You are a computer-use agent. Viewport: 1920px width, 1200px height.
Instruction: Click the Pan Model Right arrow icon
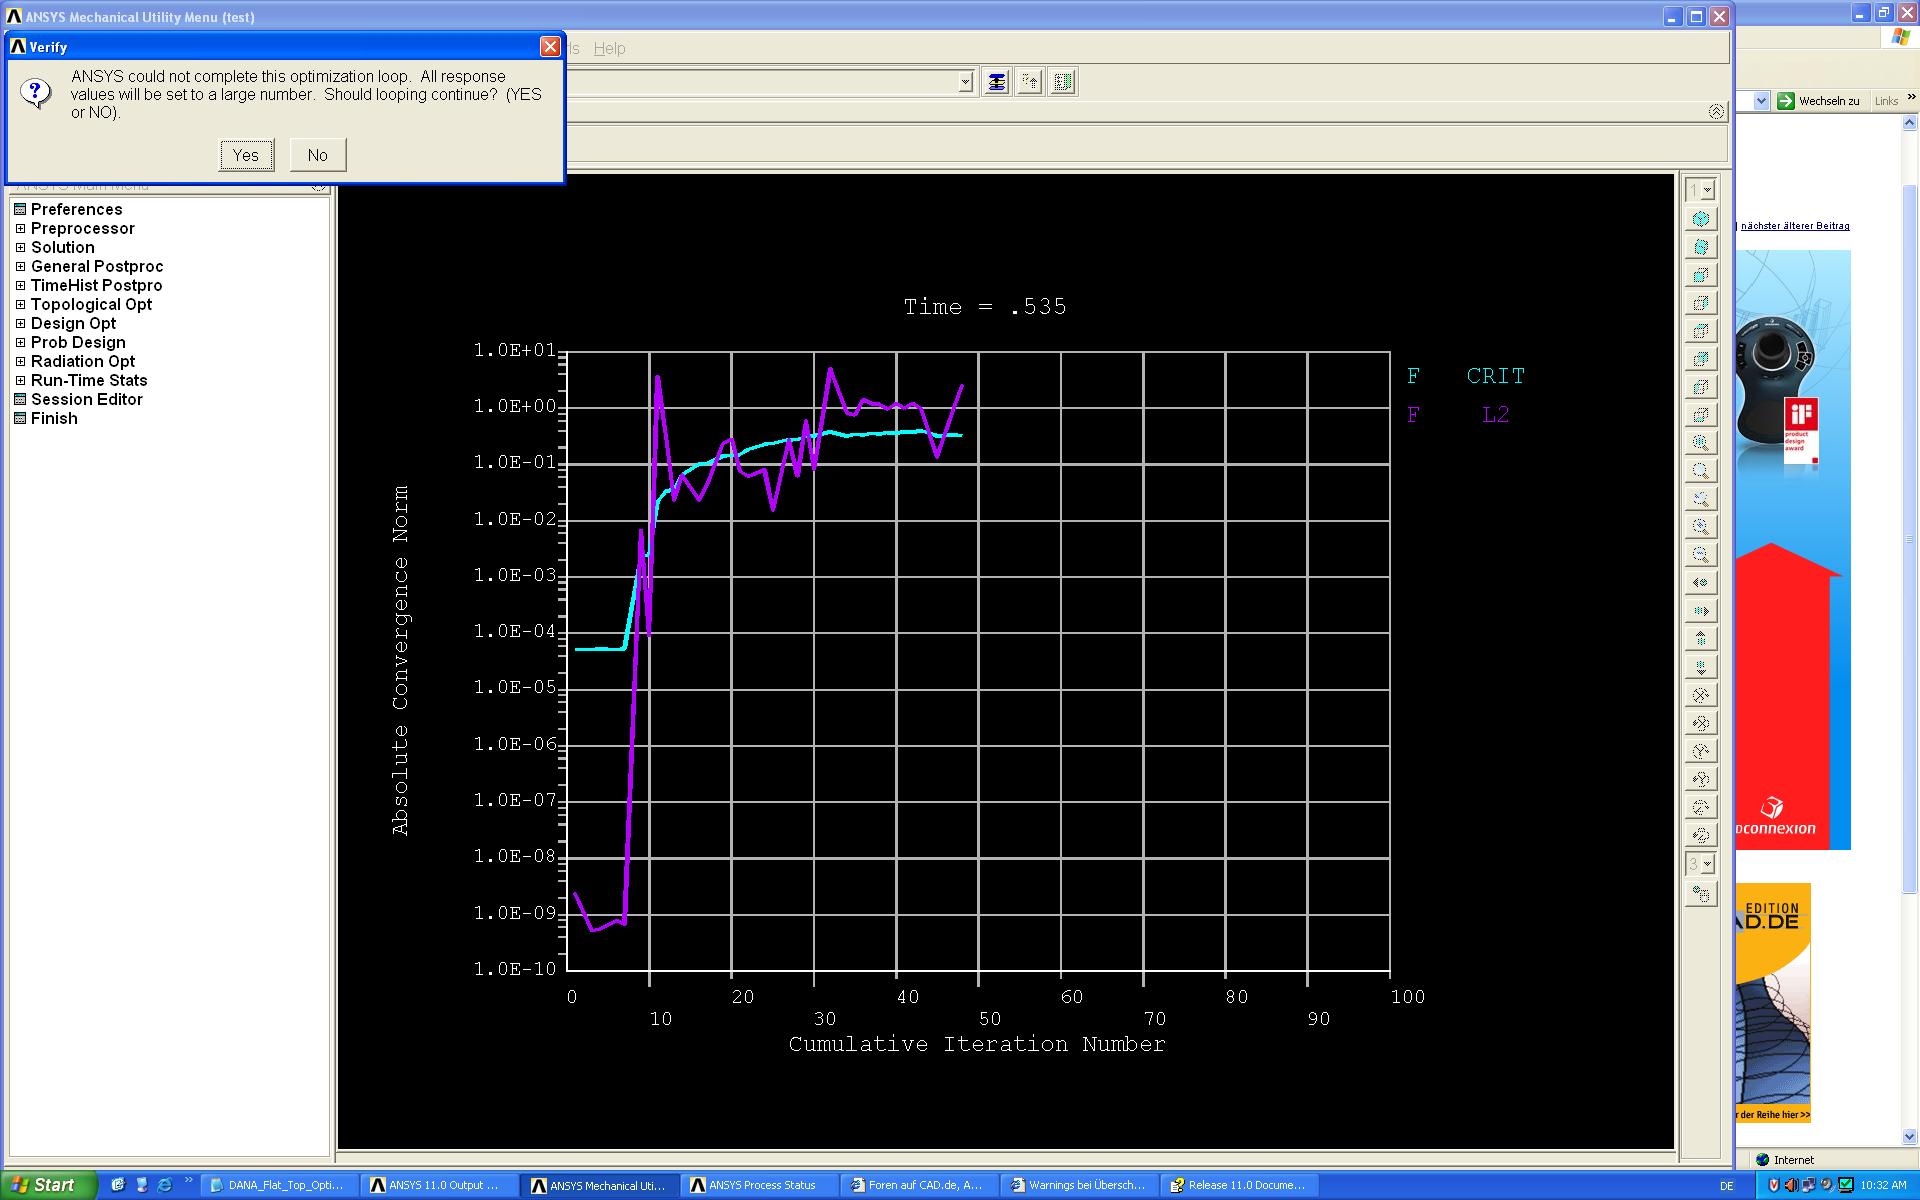(1700, 611)
